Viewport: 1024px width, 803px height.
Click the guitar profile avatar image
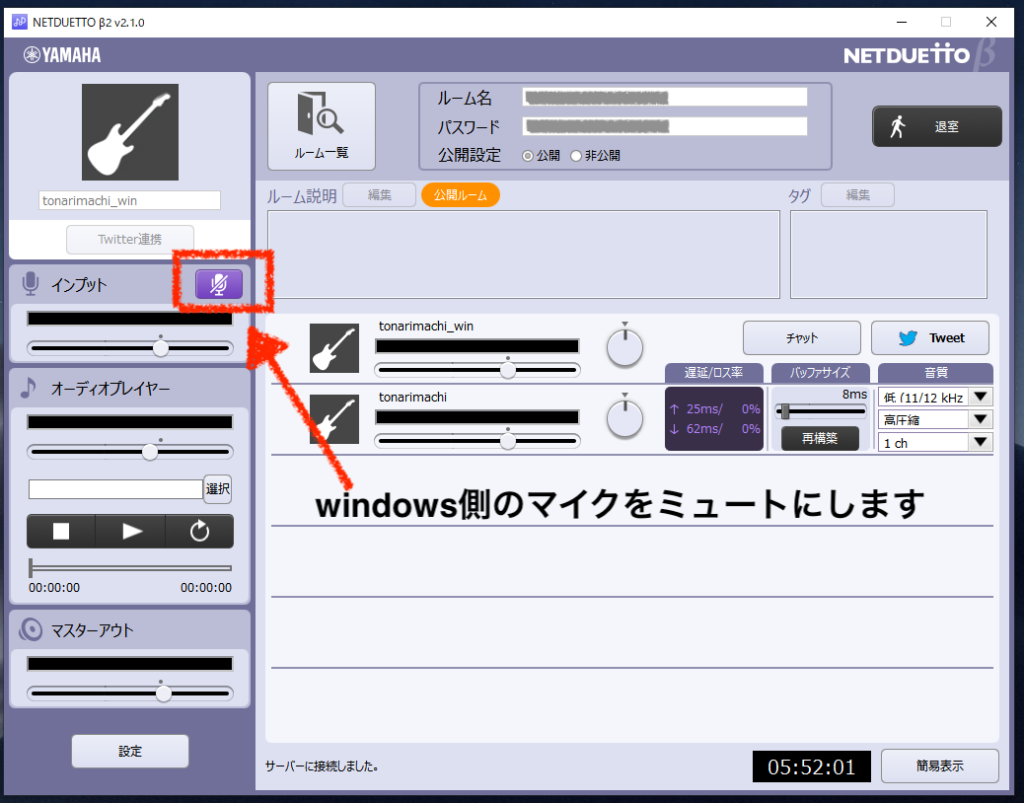click(x=130, y=132)
